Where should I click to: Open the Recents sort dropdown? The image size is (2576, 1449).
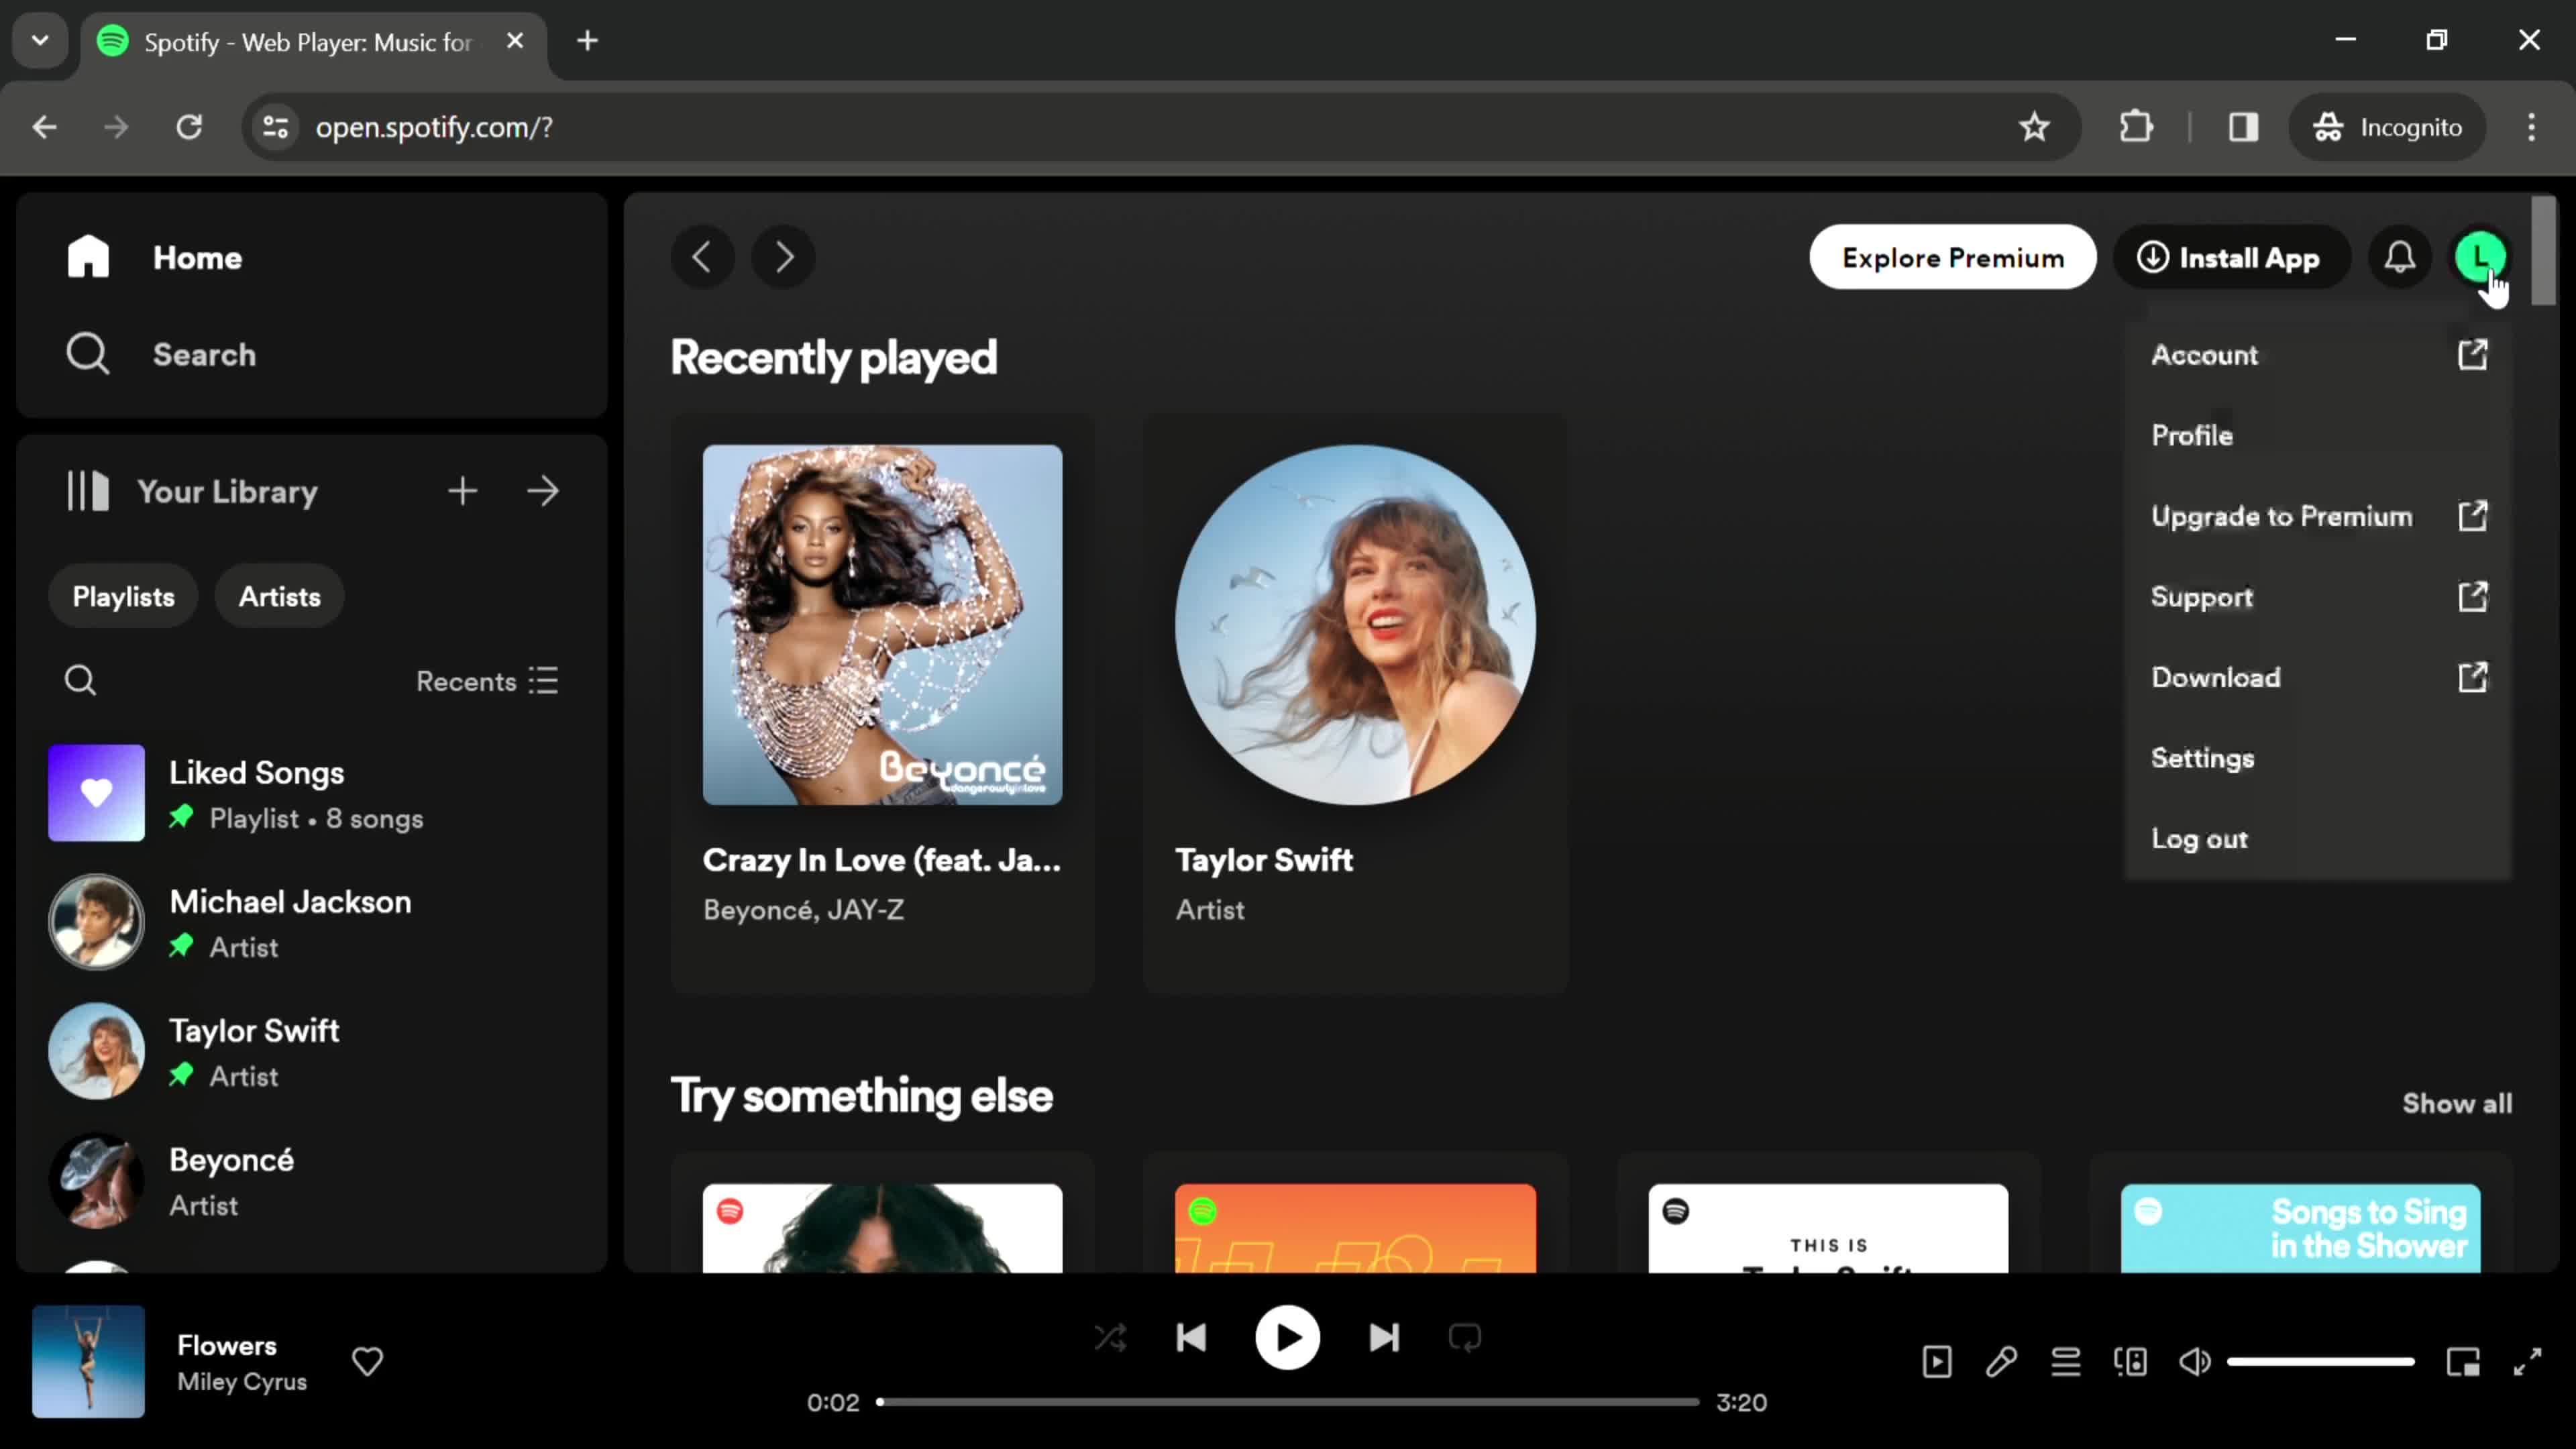(x=487, y=681)
